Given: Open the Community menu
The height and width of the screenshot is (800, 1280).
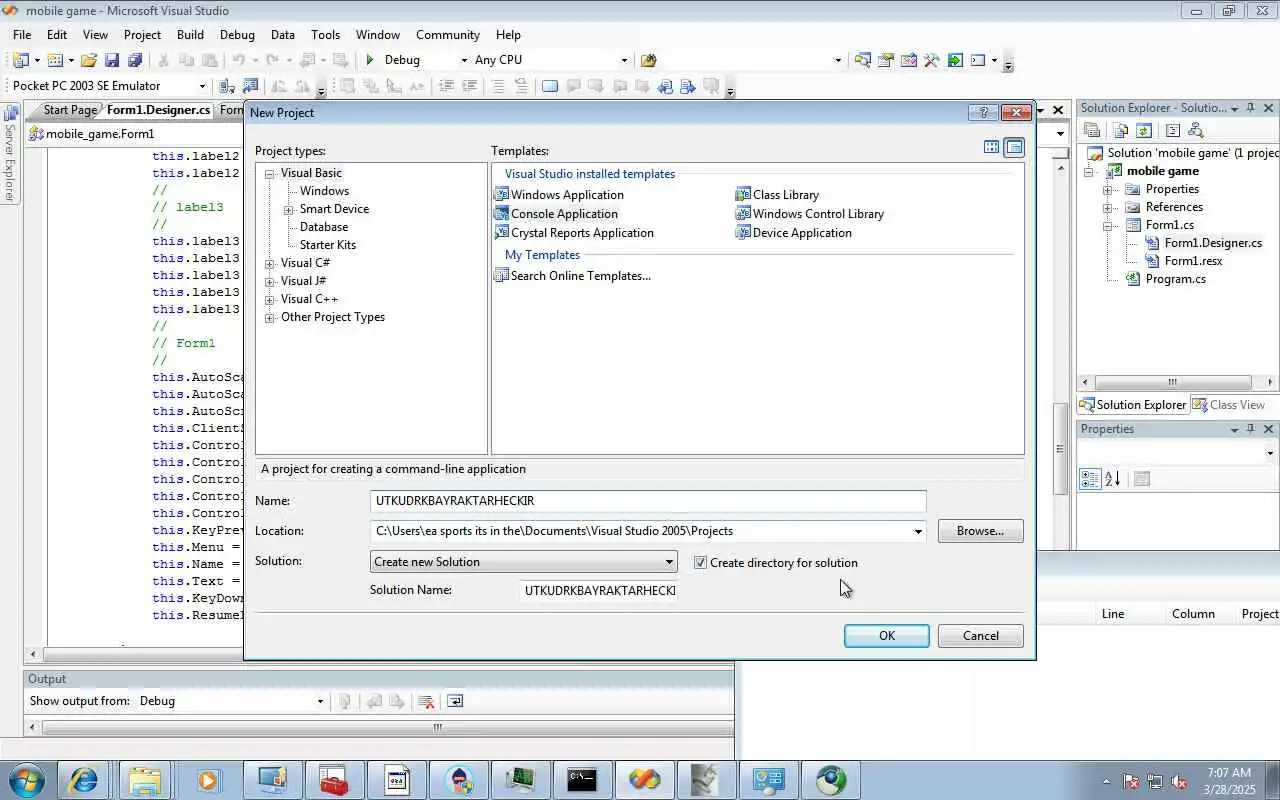Looking at the screenshot, I should (448, 35).
